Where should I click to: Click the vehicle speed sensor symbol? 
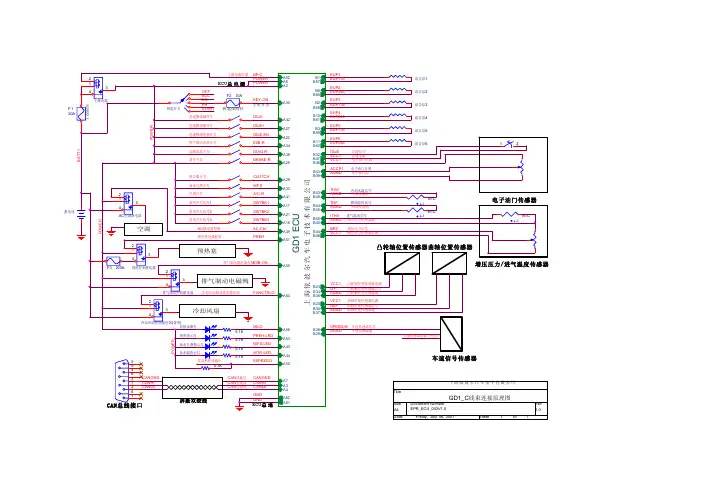pos(451,334)
